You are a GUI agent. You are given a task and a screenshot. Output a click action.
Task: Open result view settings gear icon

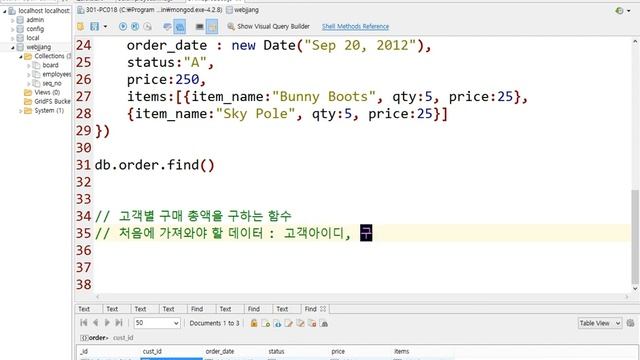(630, 323)
